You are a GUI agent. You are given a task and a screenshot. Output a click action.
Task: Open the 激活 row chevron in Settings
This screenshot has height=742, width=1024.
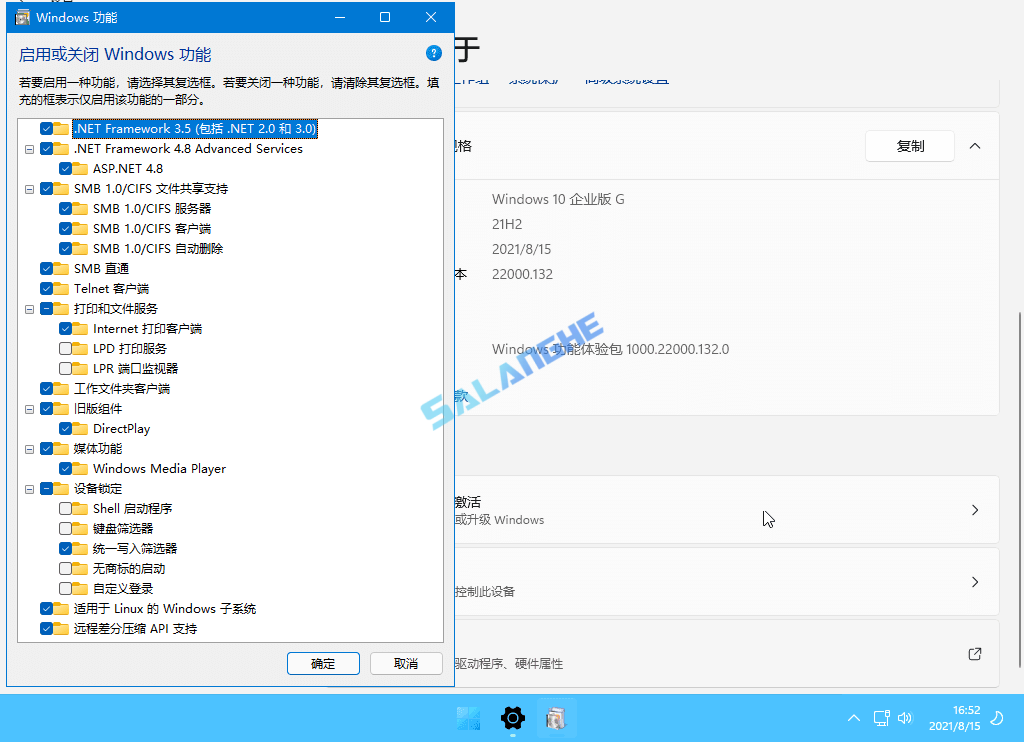(975, 510)
